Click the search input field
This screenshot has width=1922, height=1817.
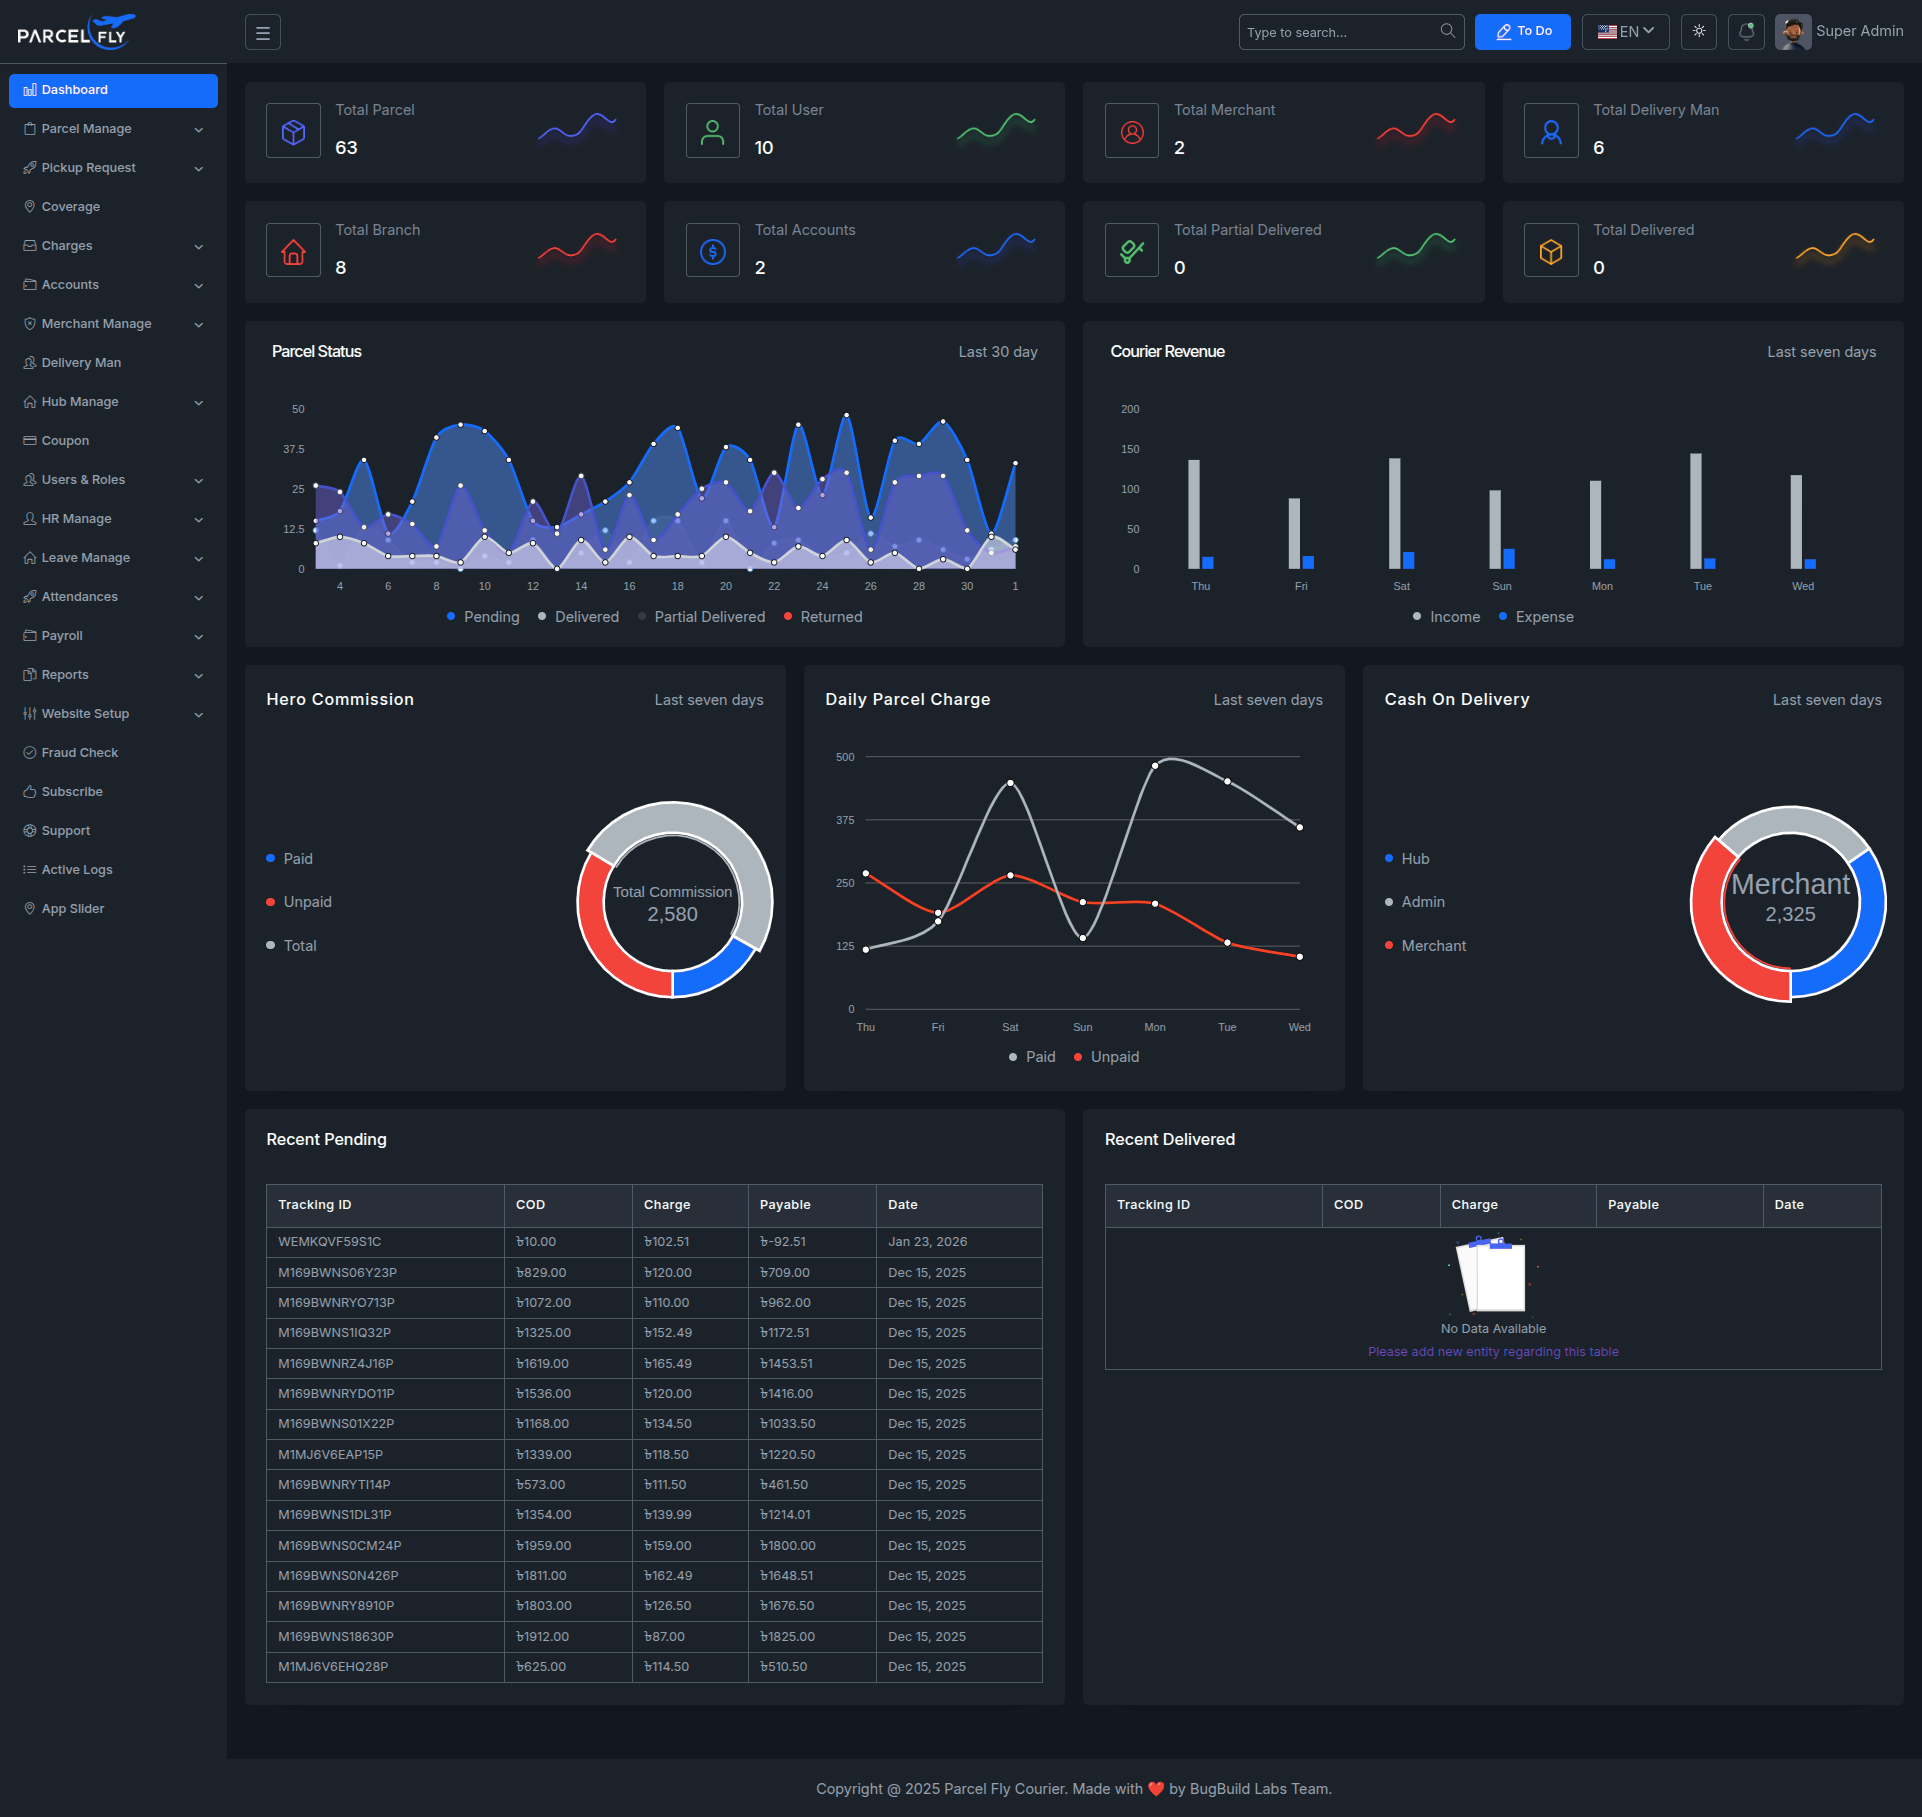click(1340, 31)
